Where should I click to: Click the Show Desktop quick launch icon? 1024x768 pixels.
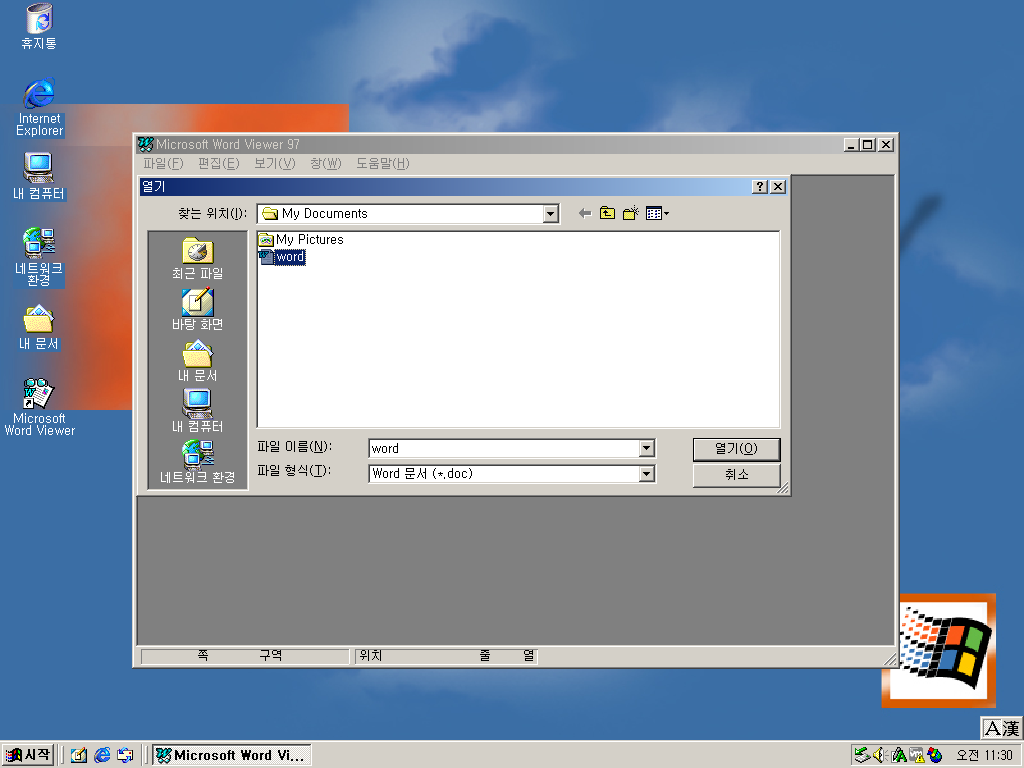[79, 755]
